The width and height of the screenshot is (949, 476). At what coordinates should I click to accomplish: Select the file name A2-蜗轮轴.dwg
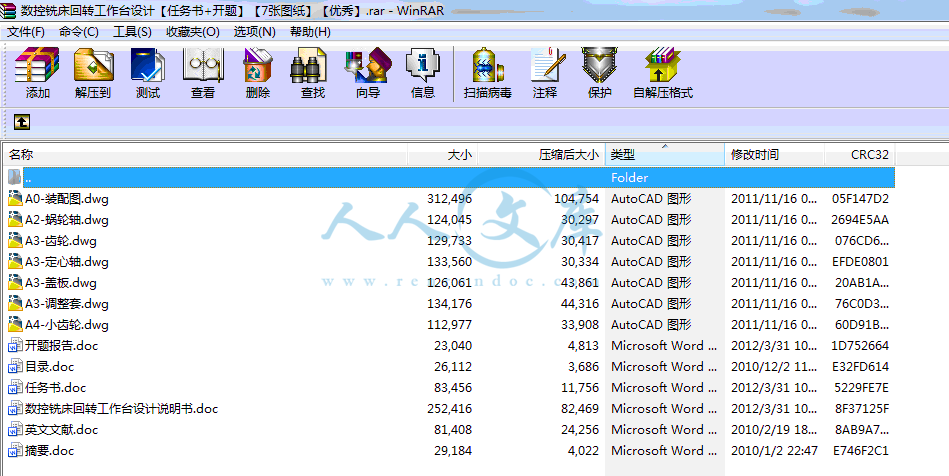click(x=67, y=219)
